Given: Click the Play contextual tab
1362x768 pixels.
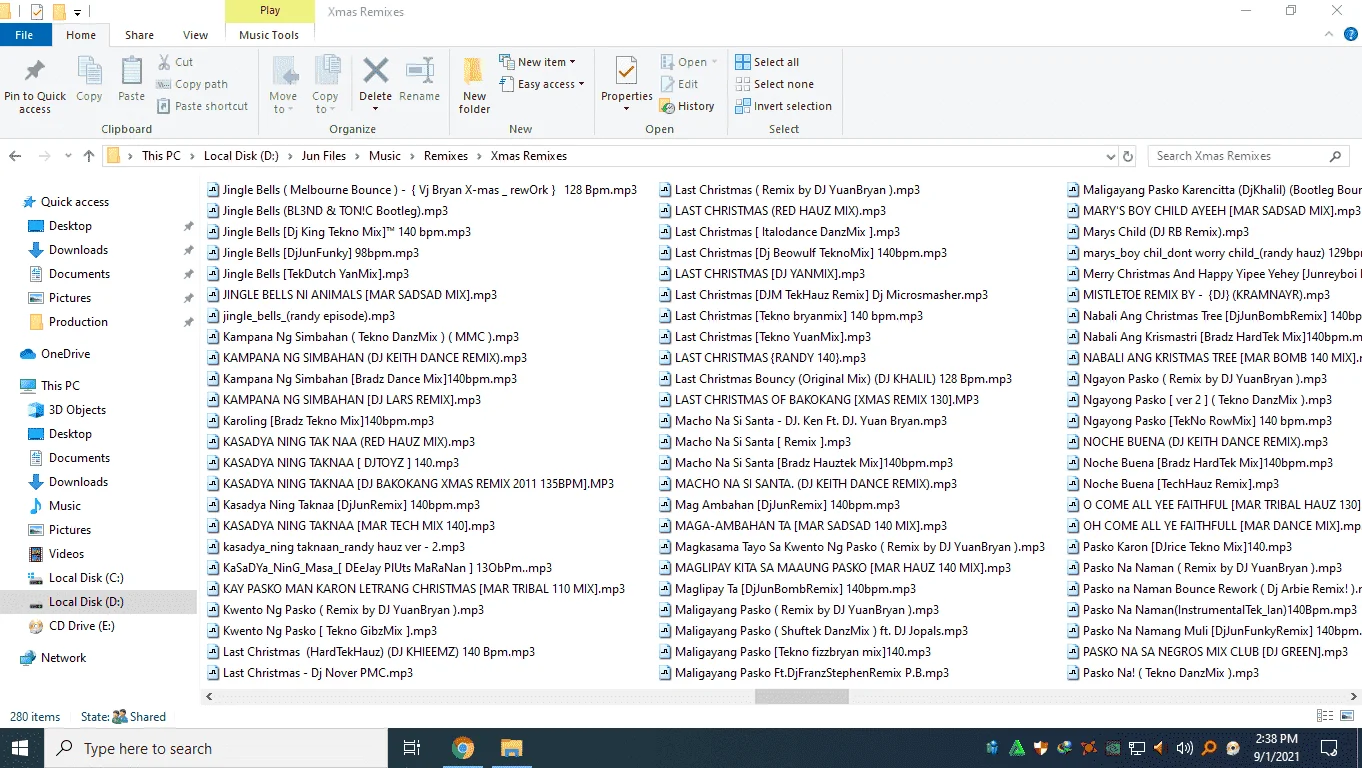Looking at the screenshot, I should [x=270, y=10].
